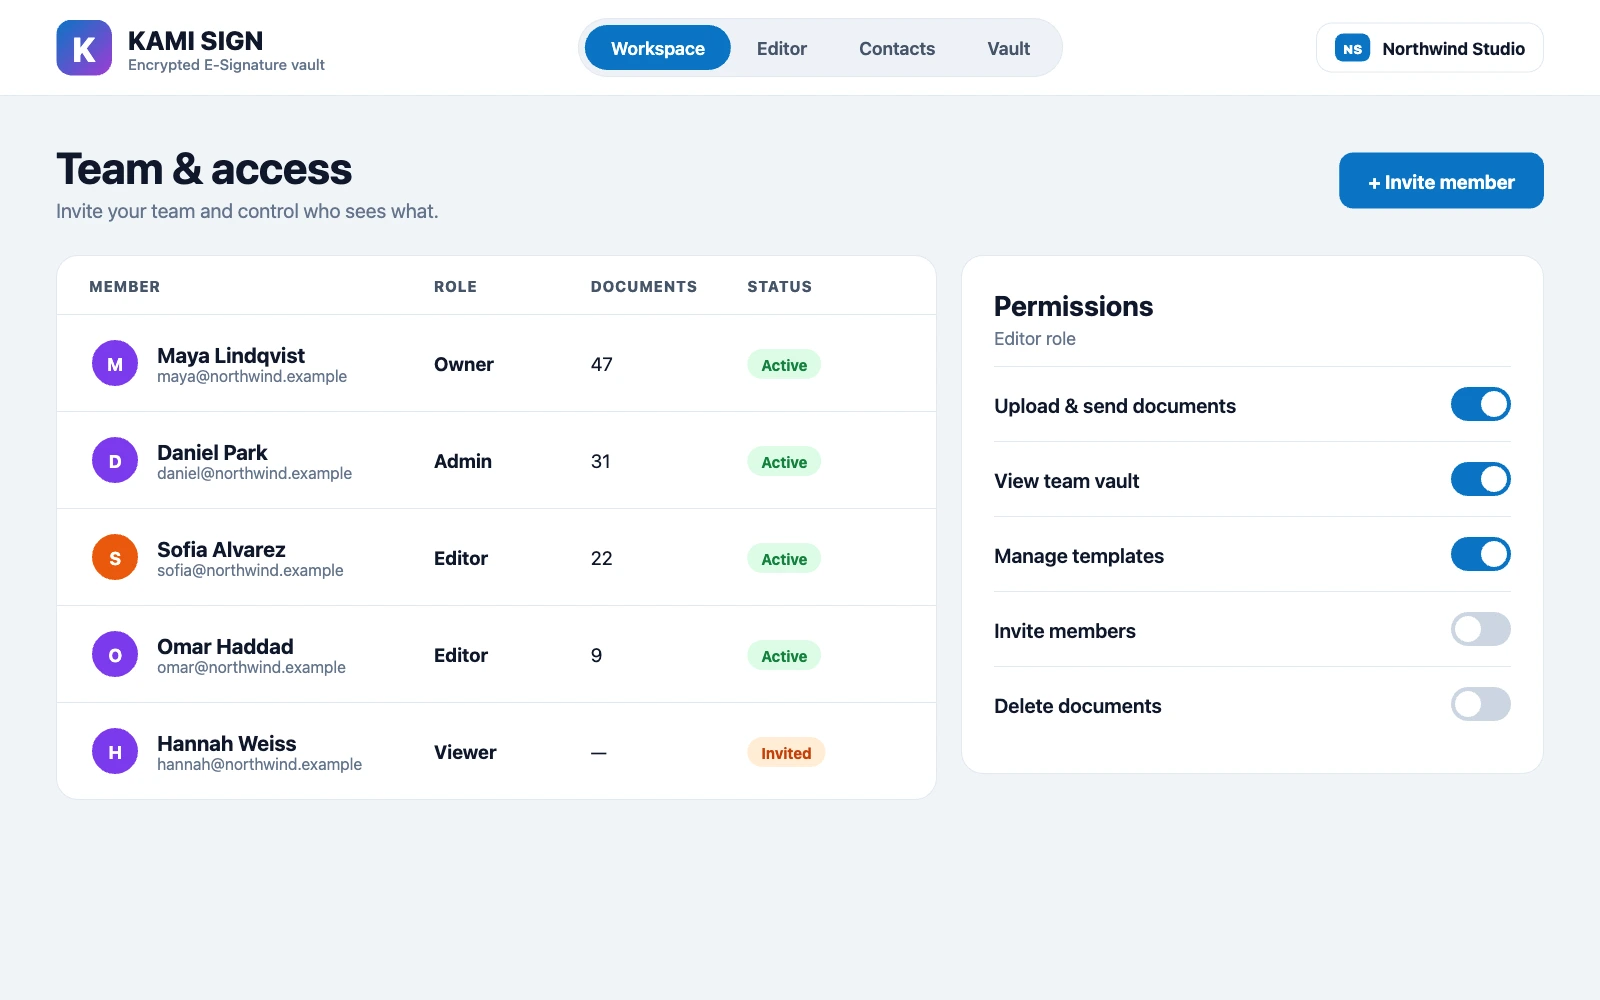Screen dimensions: 1600x1000
Task: Click the Permissions panel heading
Action: [1073, 306]
